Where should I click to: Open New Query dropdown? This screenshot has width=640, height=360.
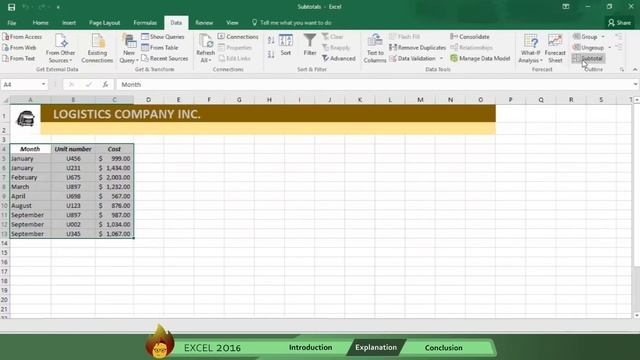129,48
